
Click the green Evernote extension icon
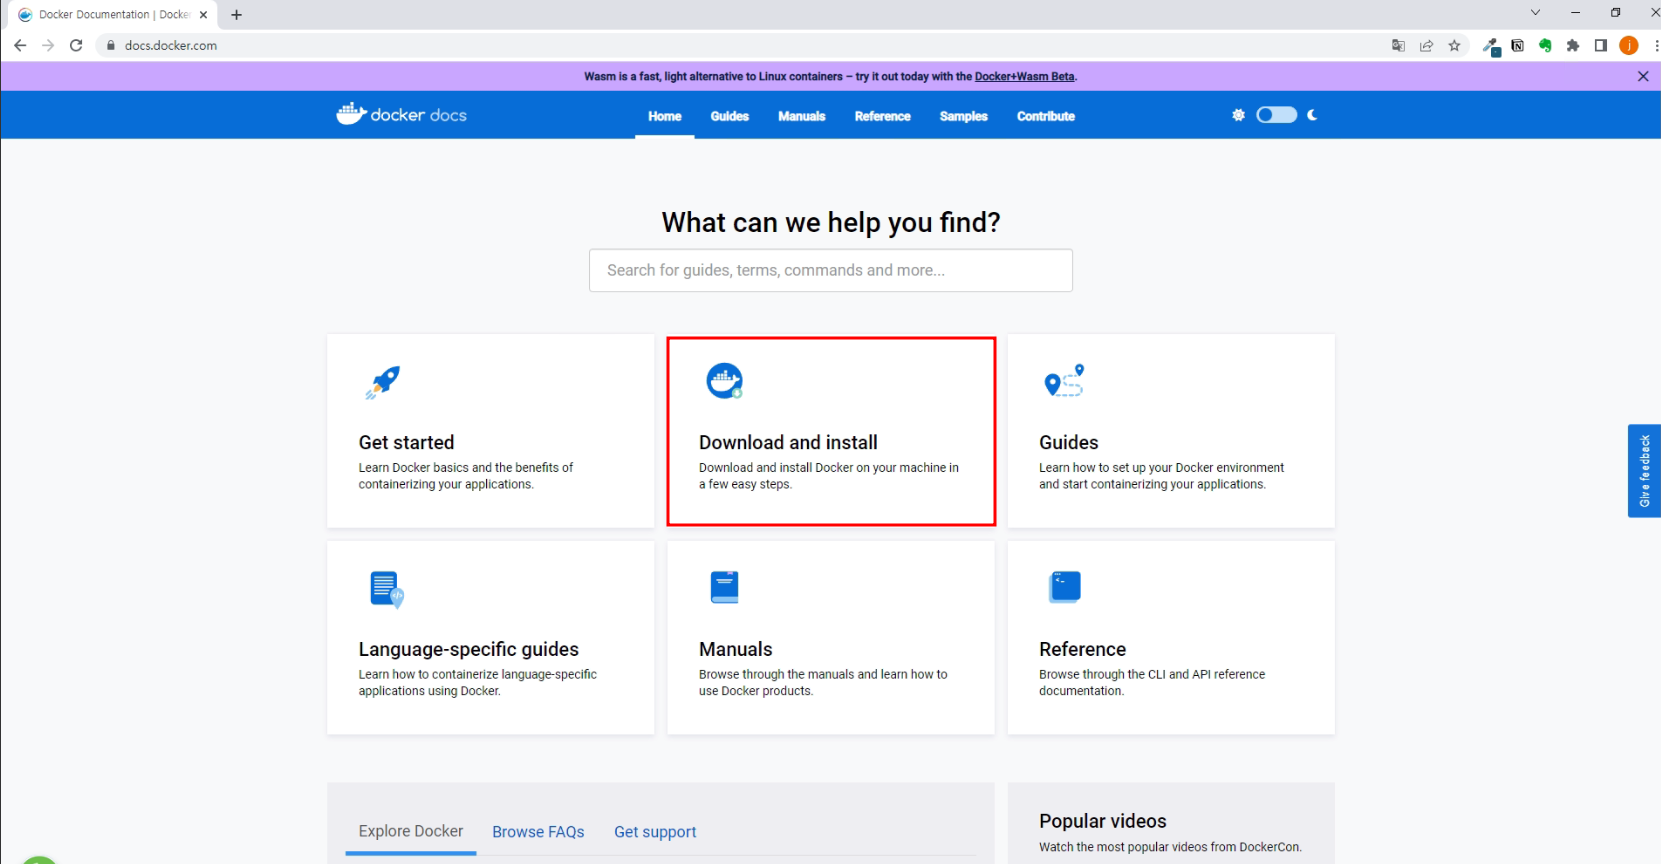pyautogui.click(x=1545, y=45)
